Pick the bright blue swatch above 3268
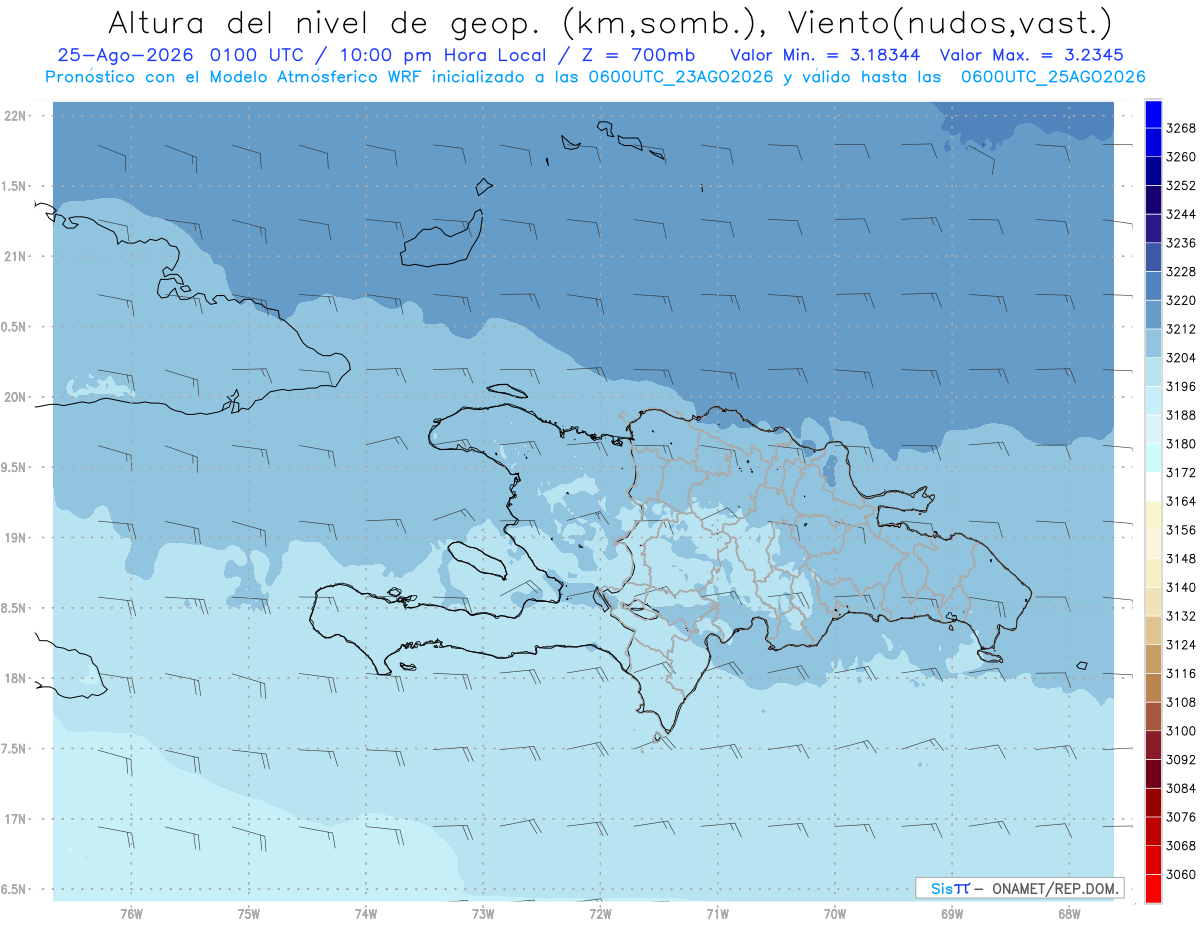This screenshot has height=927, width=1200. click(1153, 114)
